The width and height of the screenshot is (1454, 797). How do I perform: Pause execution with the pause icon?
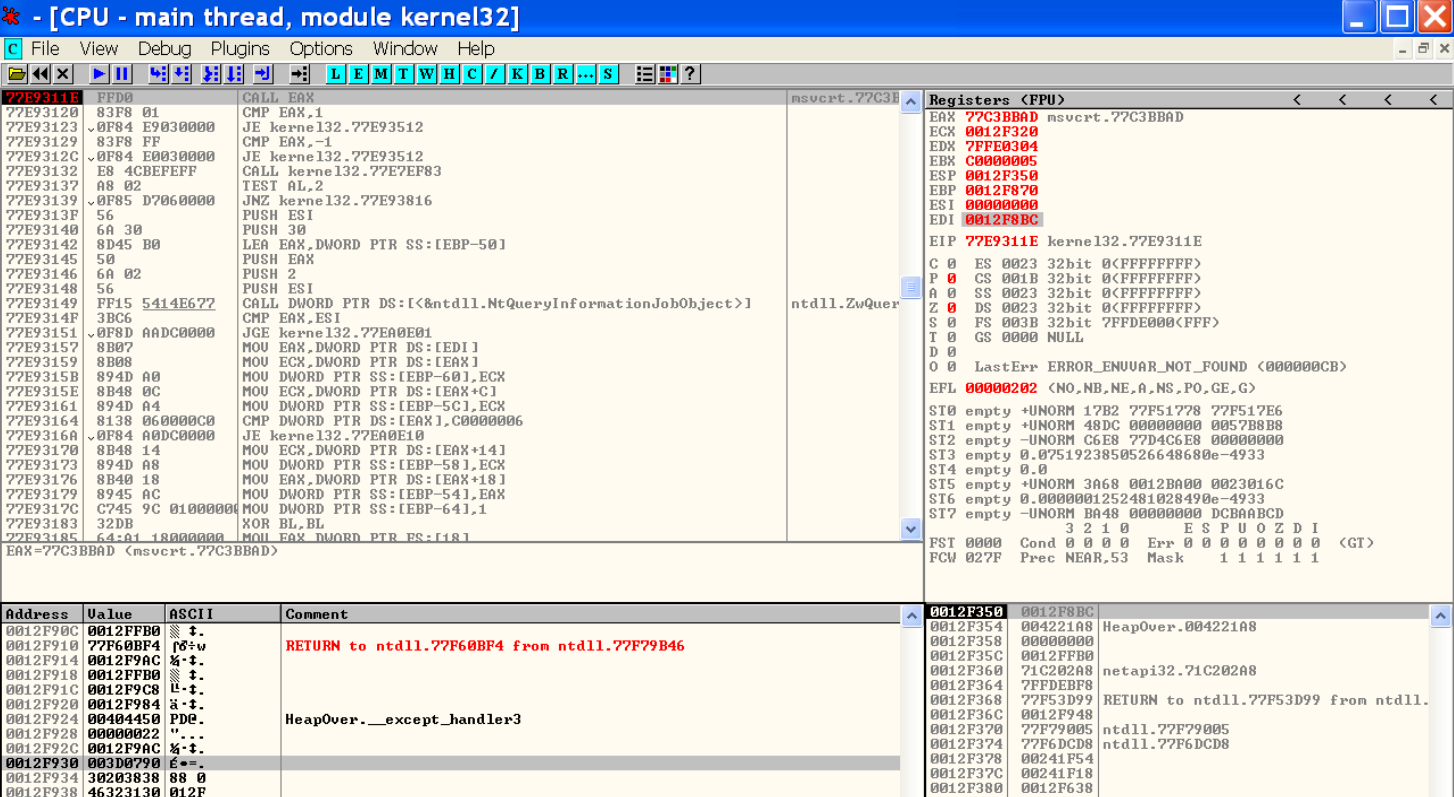point(122,74)
